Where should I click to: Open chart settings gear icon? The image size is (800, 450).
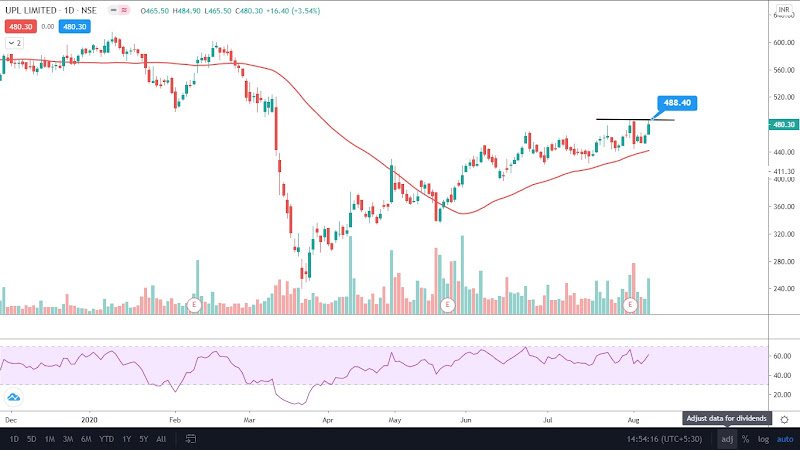(784, 420)
